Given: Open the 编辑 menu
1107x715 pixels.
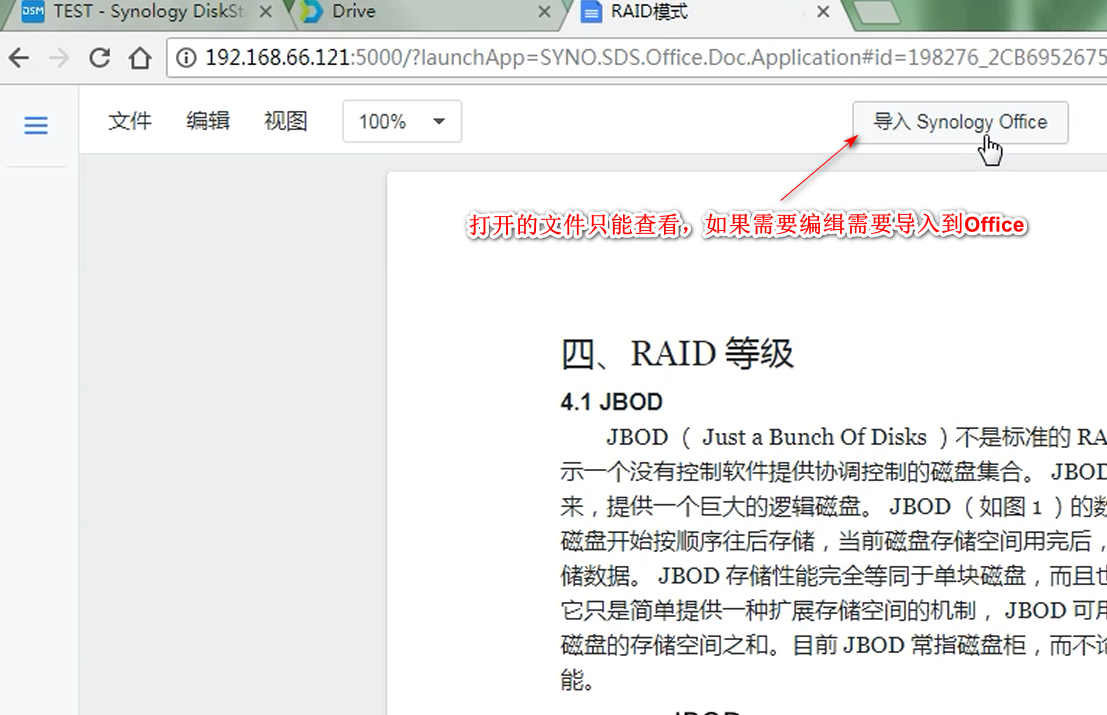Looking at the screenshot, I should tap(208, 121).
